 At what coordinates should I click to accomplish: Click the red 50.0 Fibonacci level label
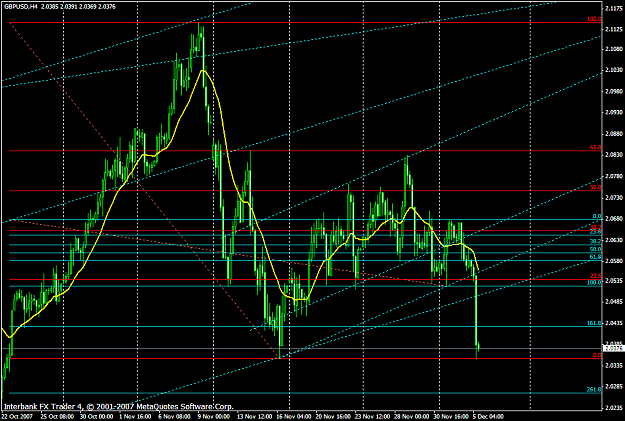[596, 187]
